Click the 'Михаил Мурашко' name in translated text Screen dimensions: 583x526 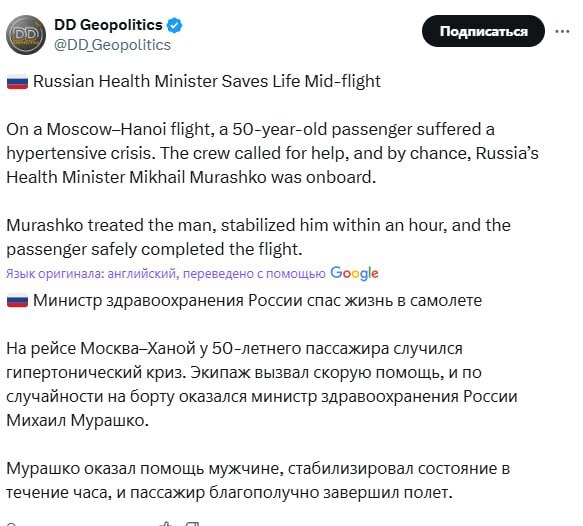tap(77, 420)
